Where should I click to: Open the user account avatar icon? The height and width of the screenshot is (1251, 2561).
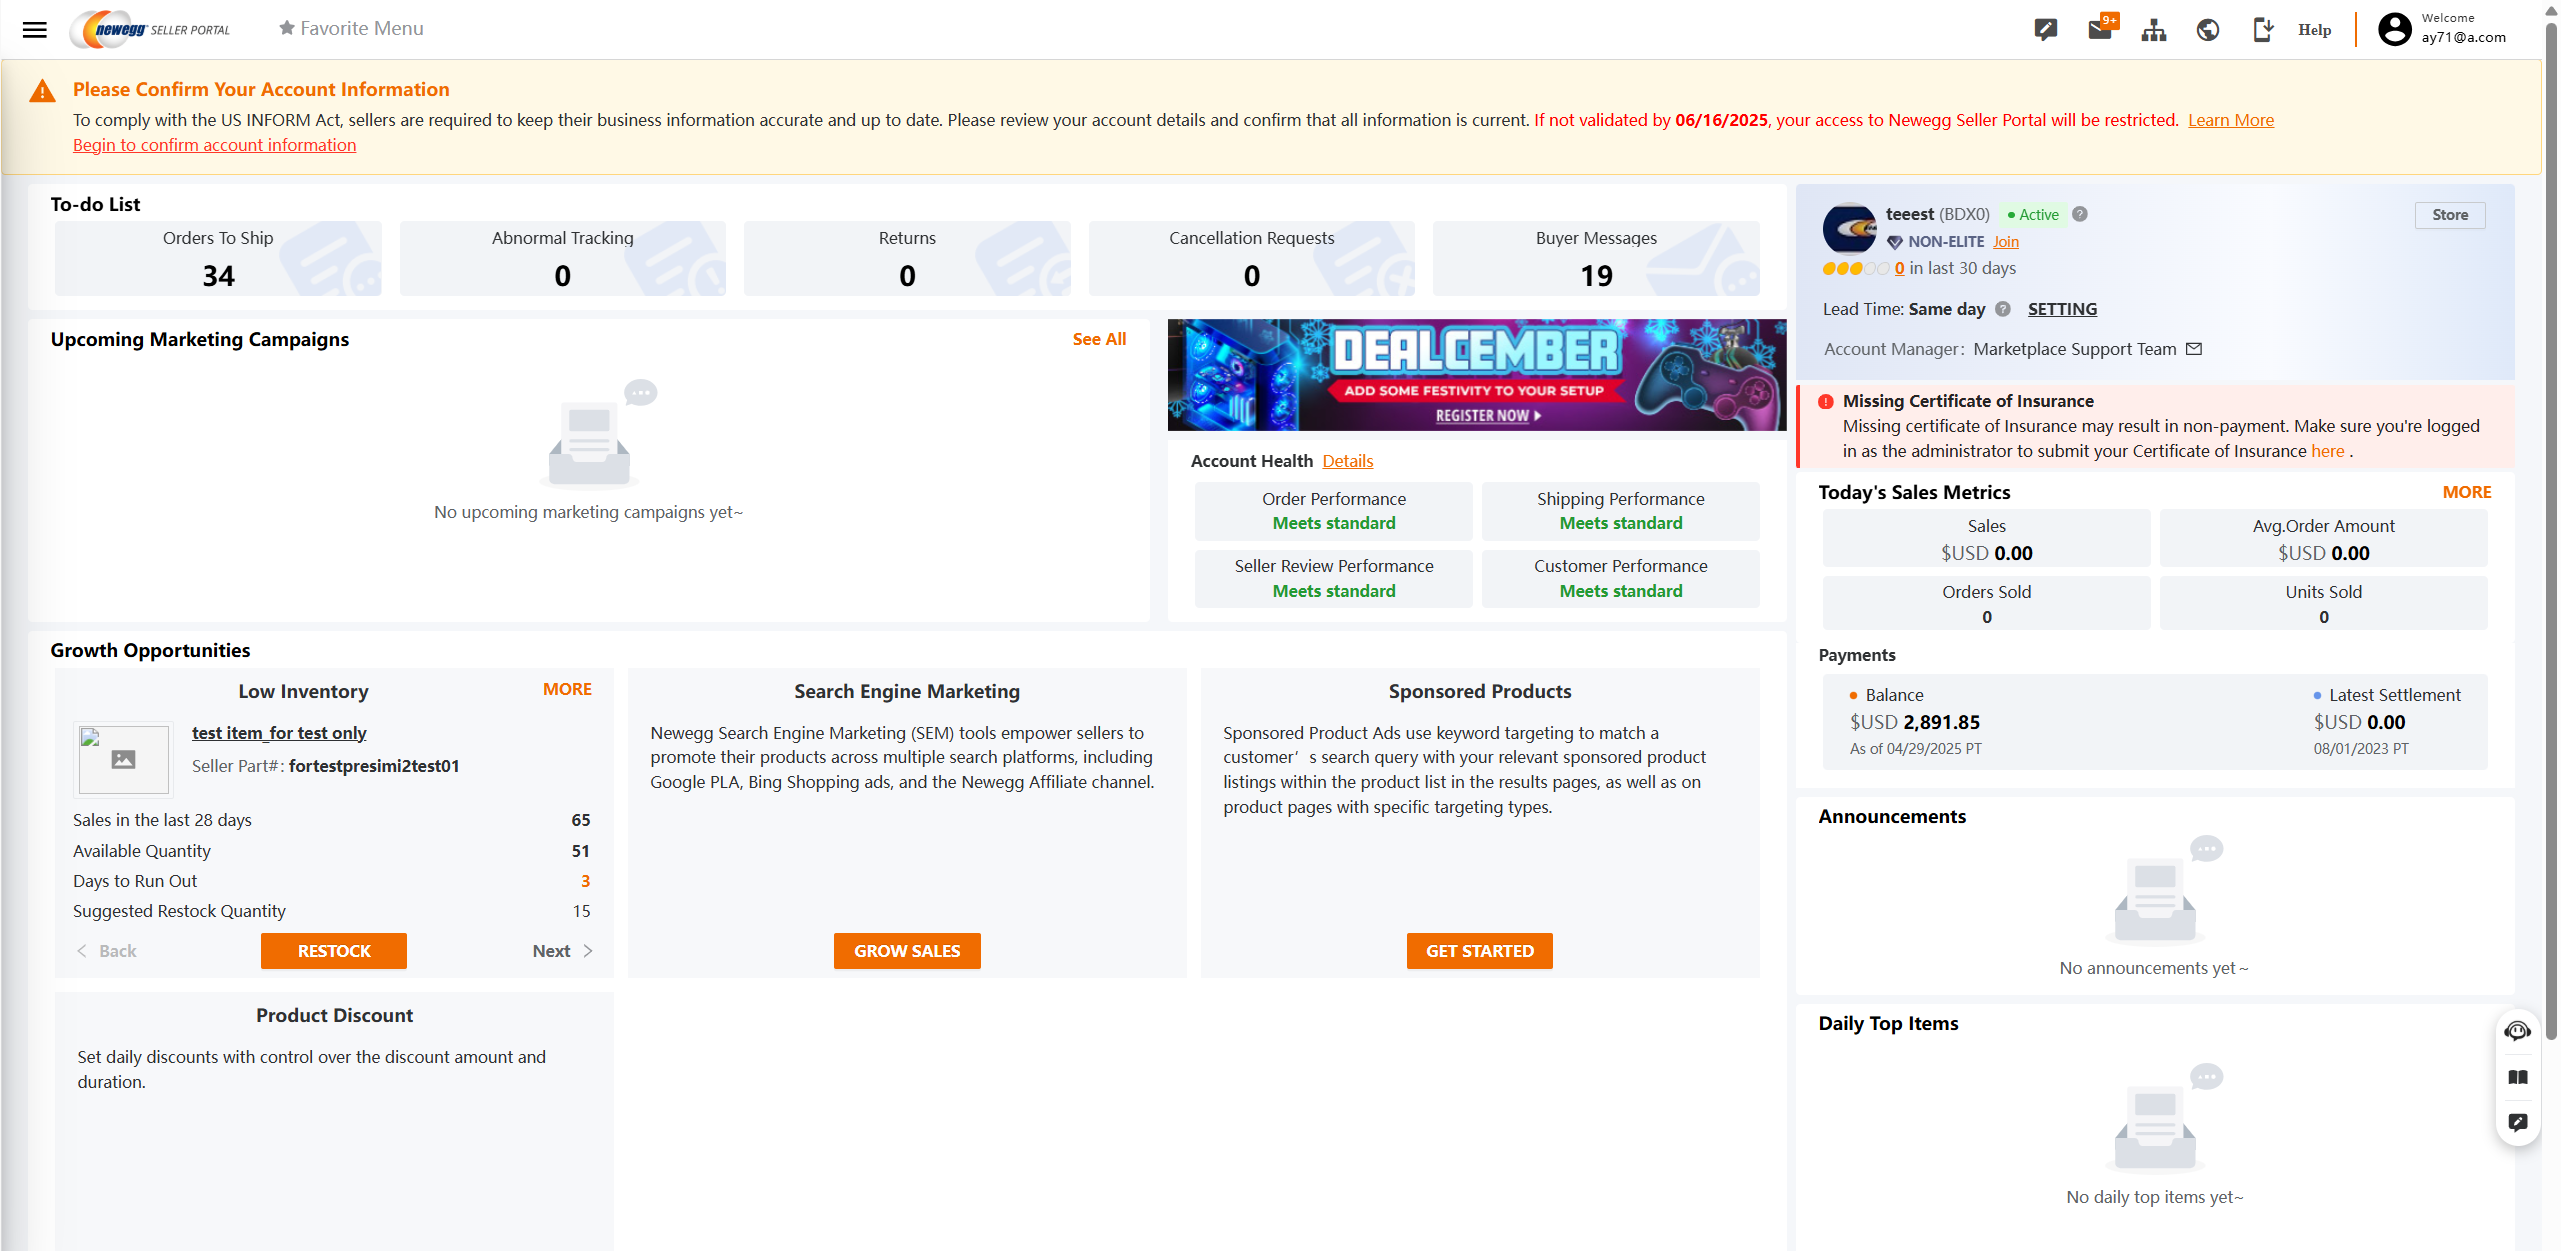(x=2394, y=29)
